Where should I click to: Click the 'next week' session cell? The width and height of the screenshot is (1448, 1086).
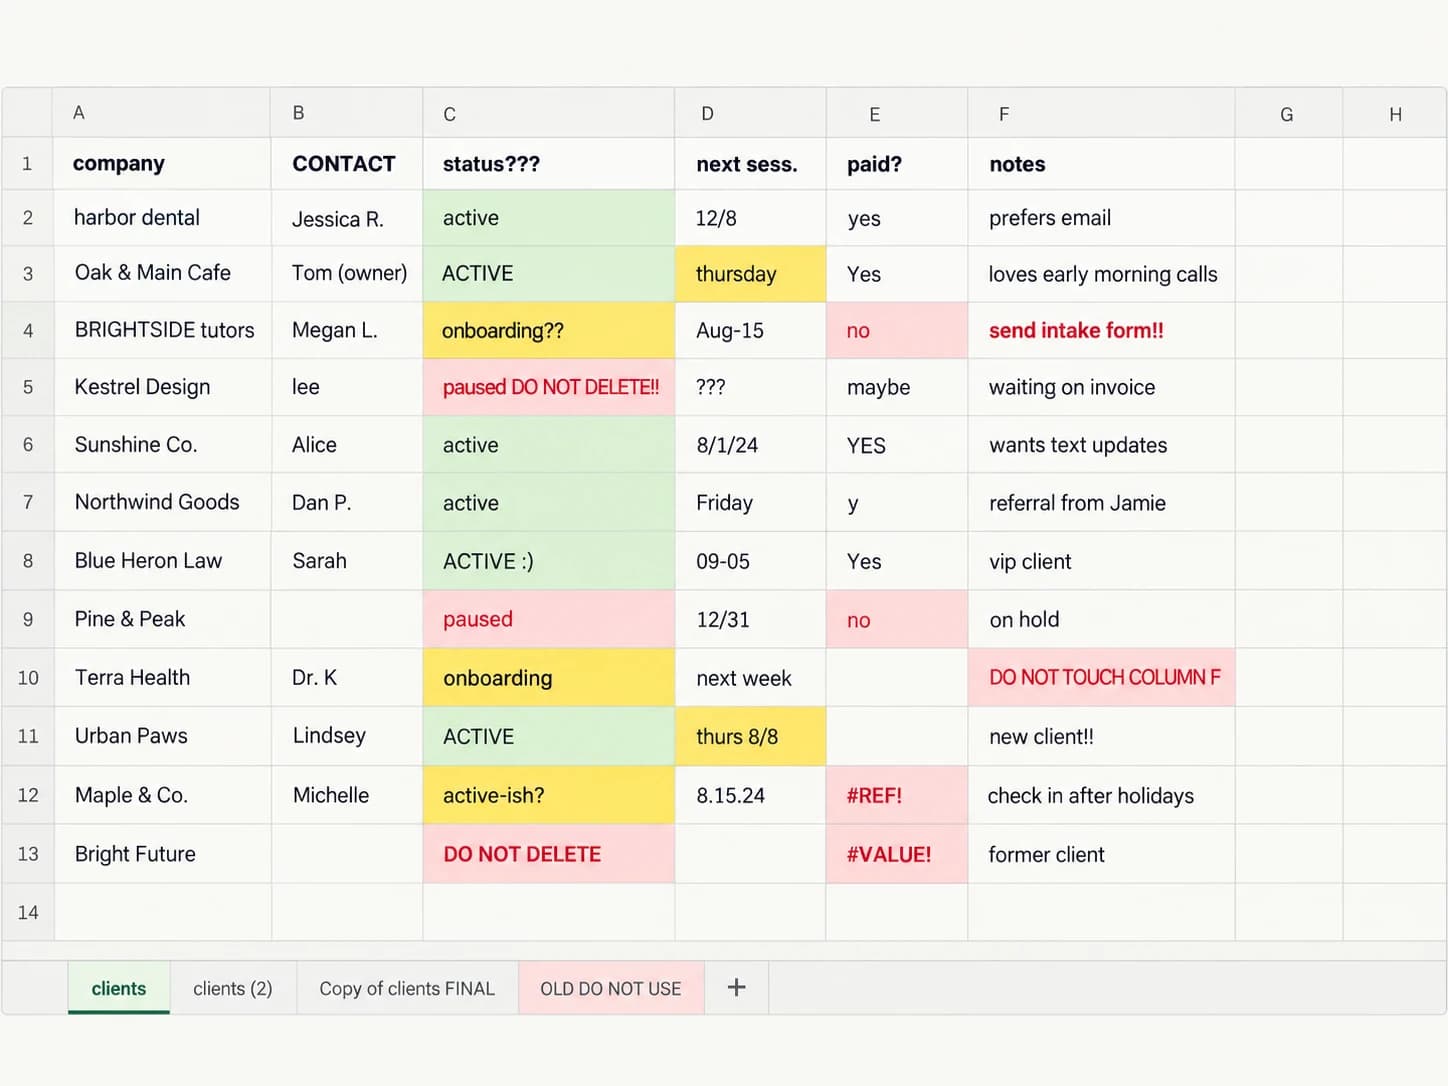tap(750, 677)
